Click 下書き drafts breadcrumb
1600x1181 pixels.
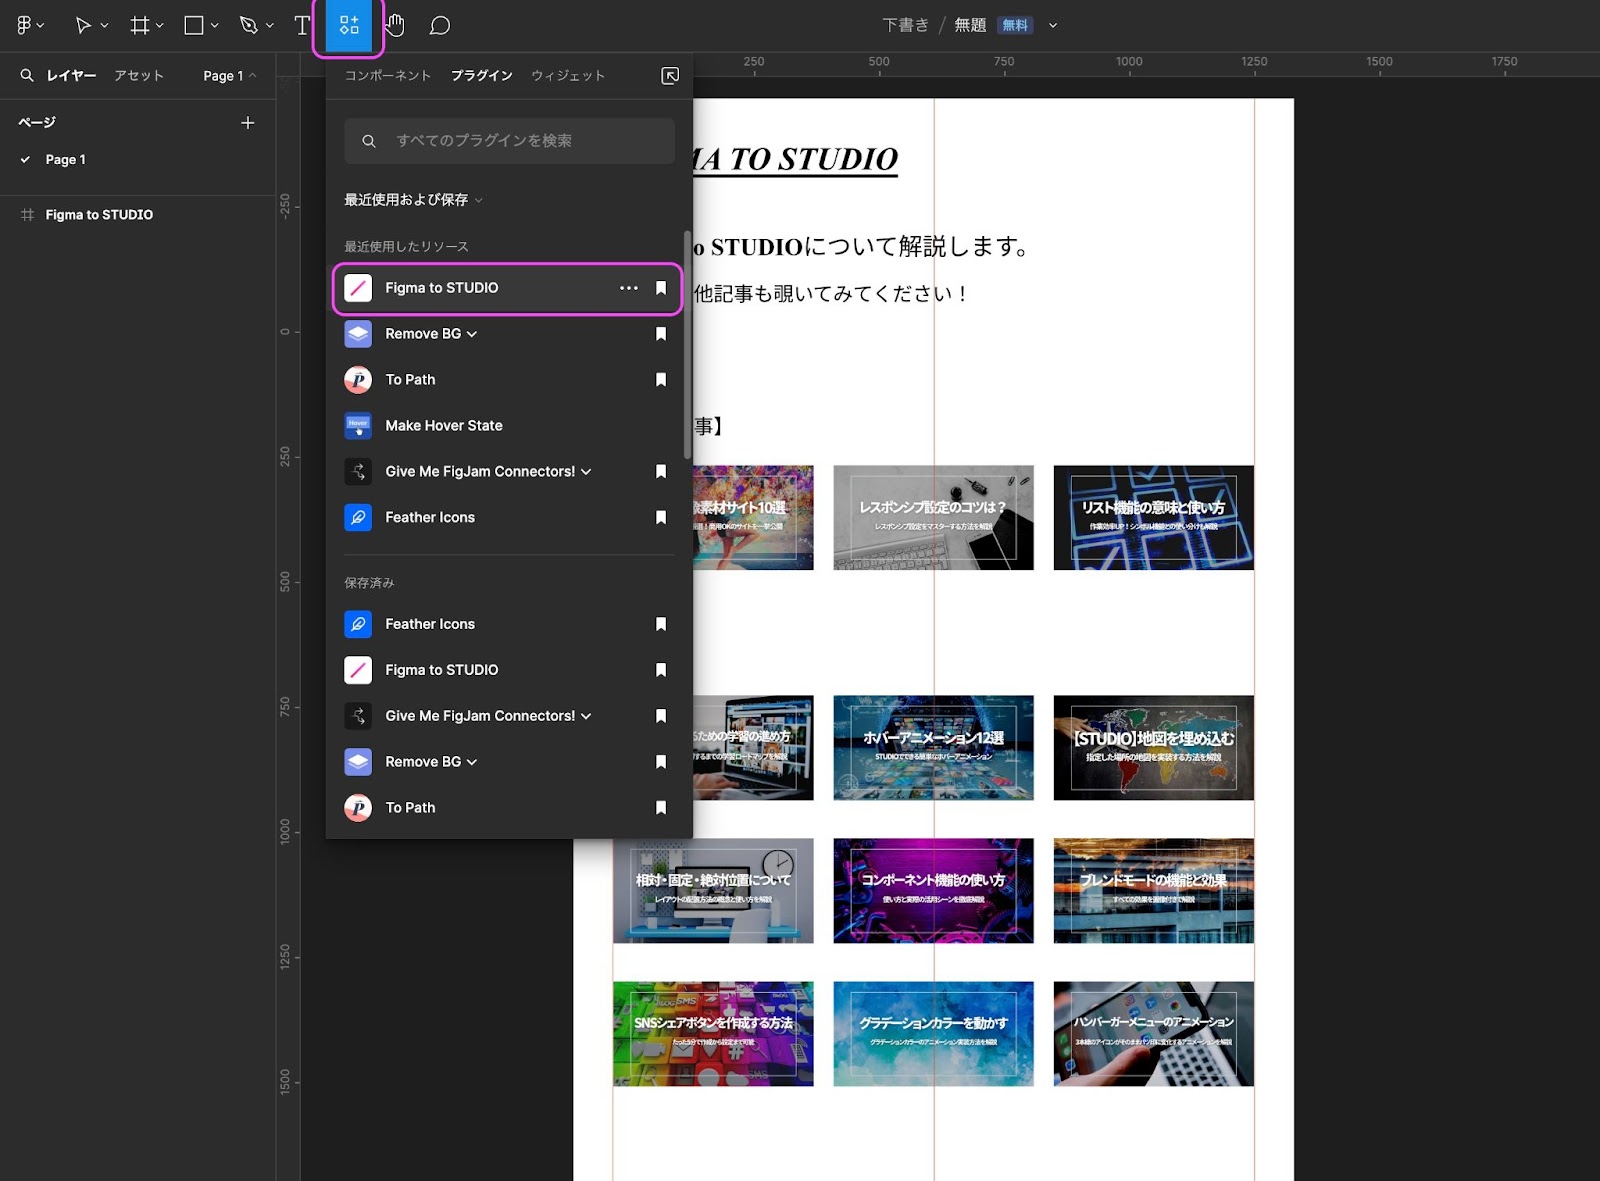pyautogui.click(x=905, y=25)
